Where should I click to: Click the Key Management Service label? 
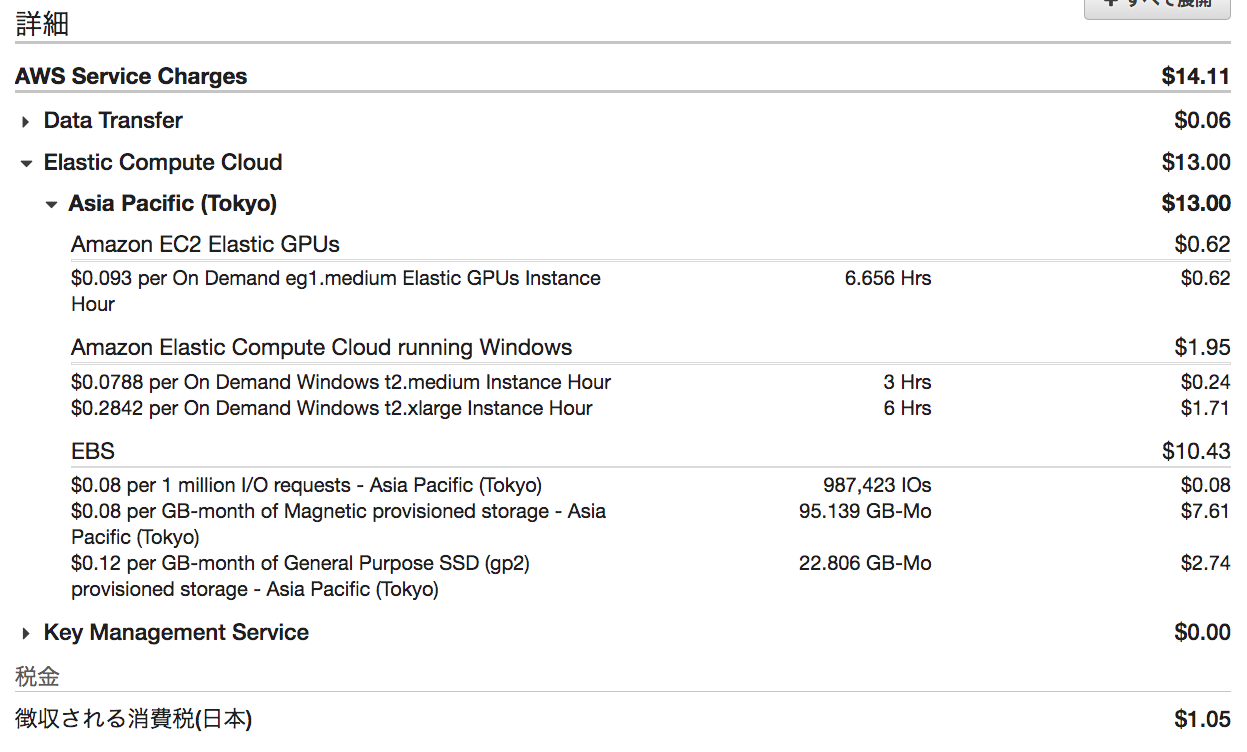tap(176, 633)
